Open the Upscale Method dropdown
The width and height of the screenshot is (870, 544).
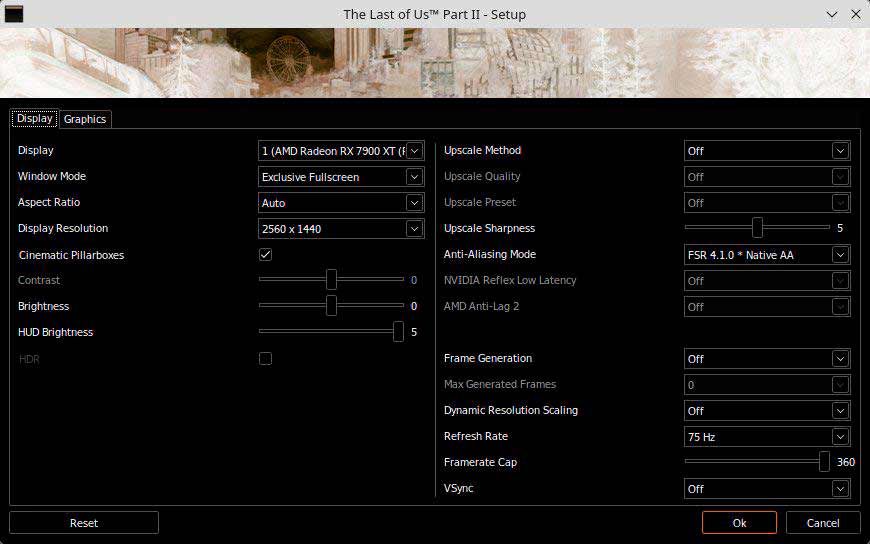[x=767, y=151]
